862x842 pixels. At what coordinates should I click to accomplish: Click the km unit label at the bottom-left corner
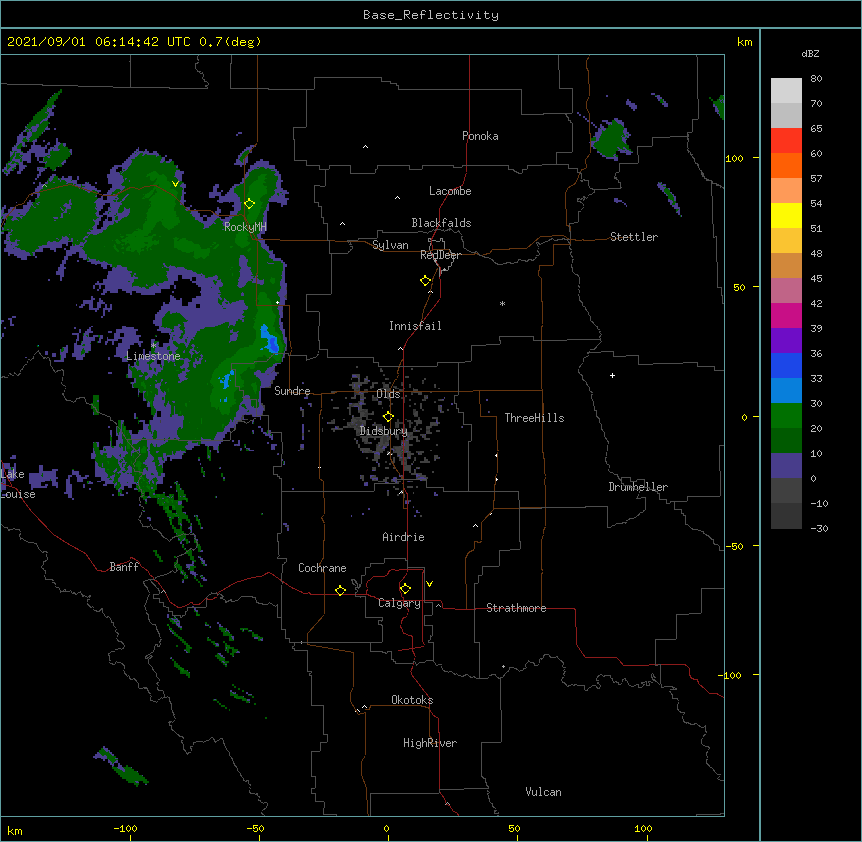(x=15, y=831)
